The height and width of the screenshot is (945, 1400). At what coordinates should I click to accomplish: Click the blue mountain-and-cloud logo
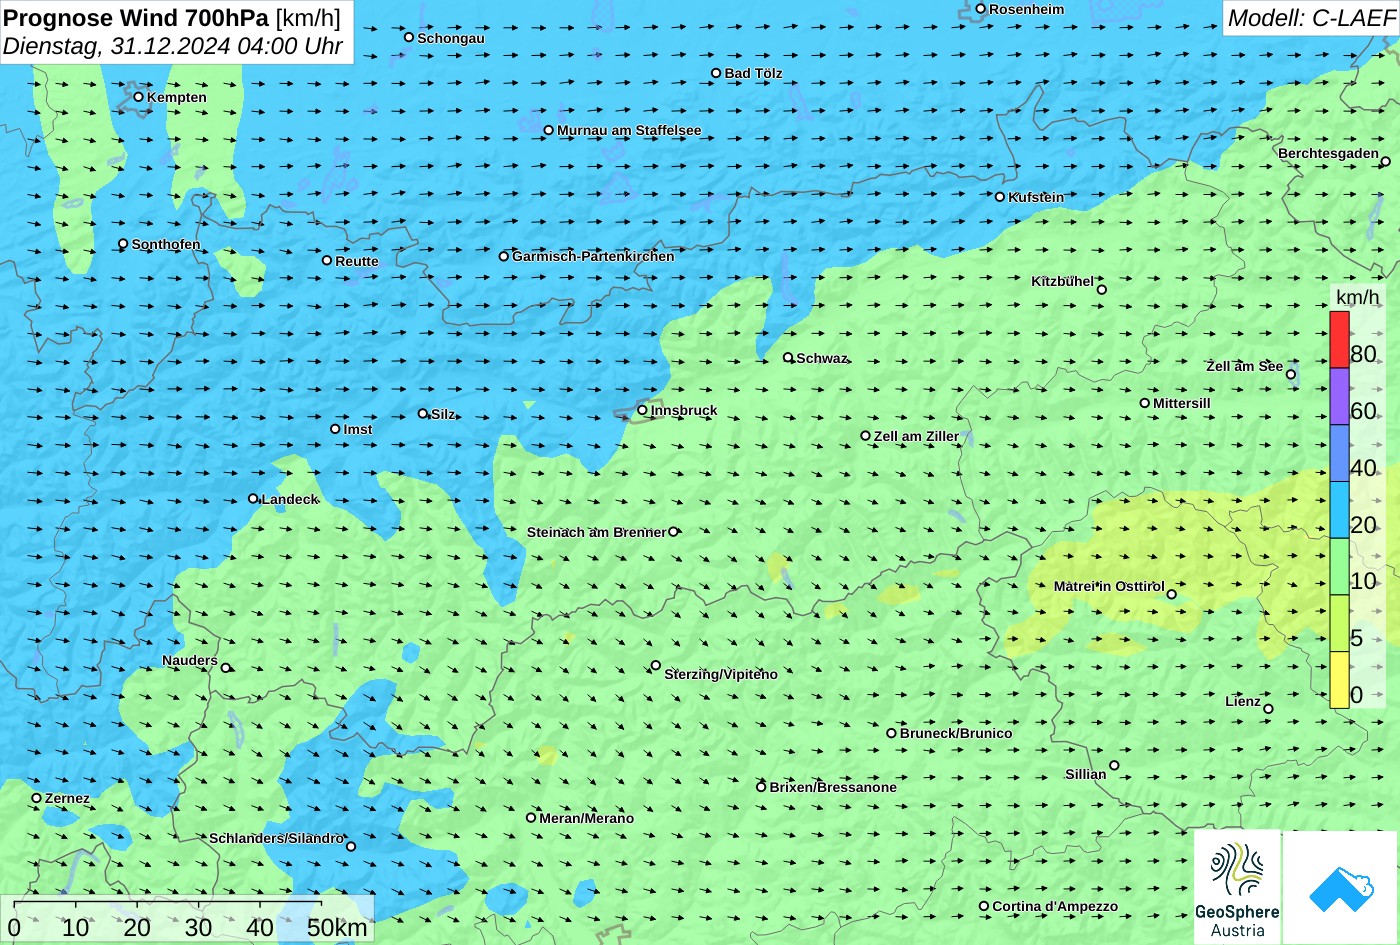1340,887
